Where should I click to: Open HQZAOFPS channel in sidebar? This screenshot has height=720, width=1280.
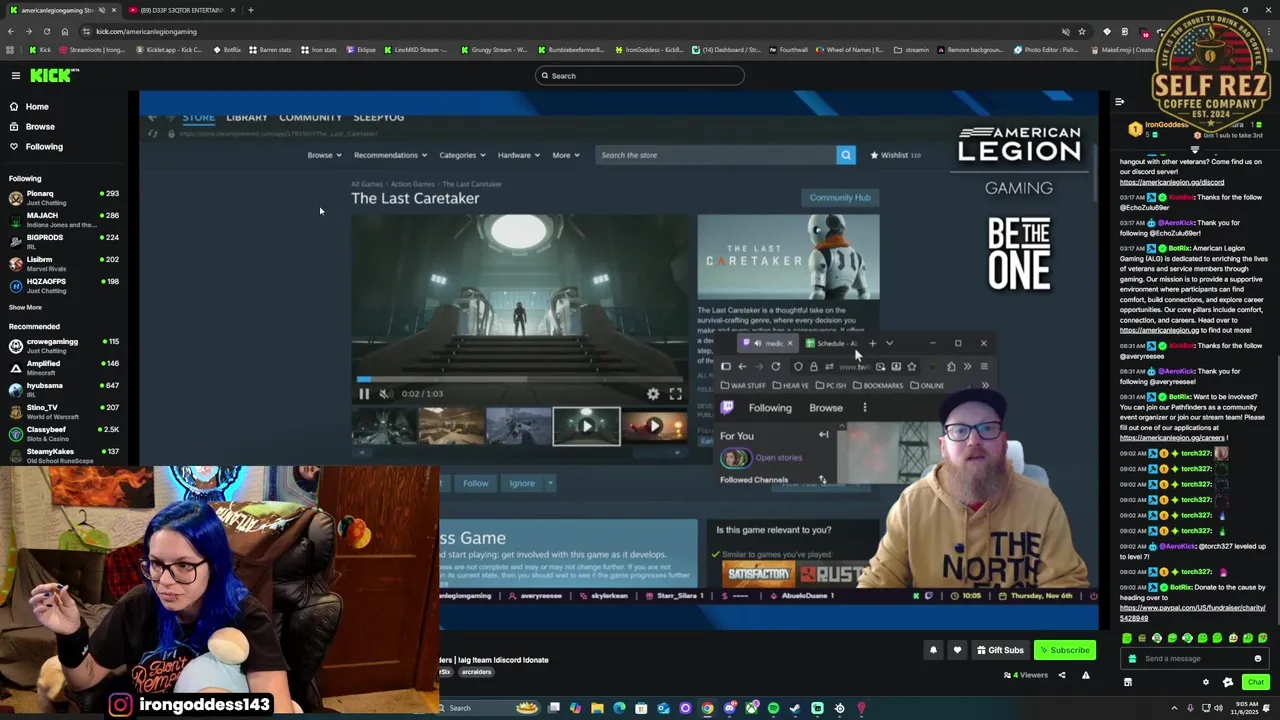click(64, 285)
